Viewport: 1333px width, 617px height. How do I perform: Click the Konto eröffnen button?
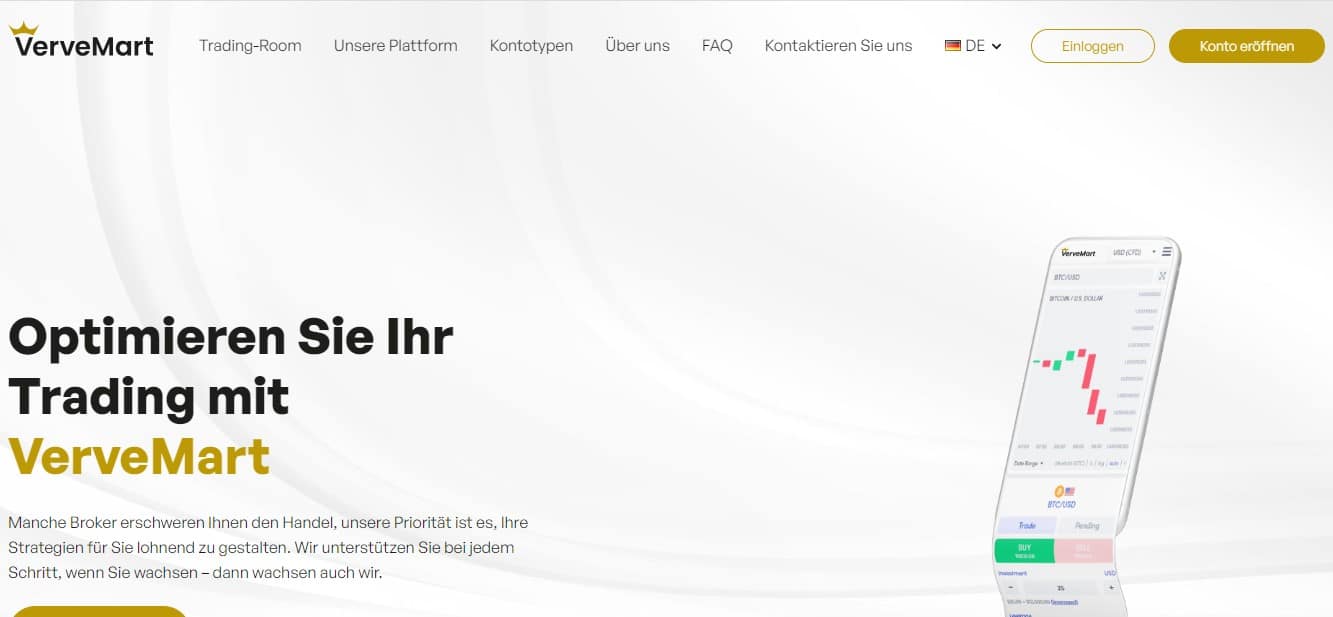tap(1246, 45)
